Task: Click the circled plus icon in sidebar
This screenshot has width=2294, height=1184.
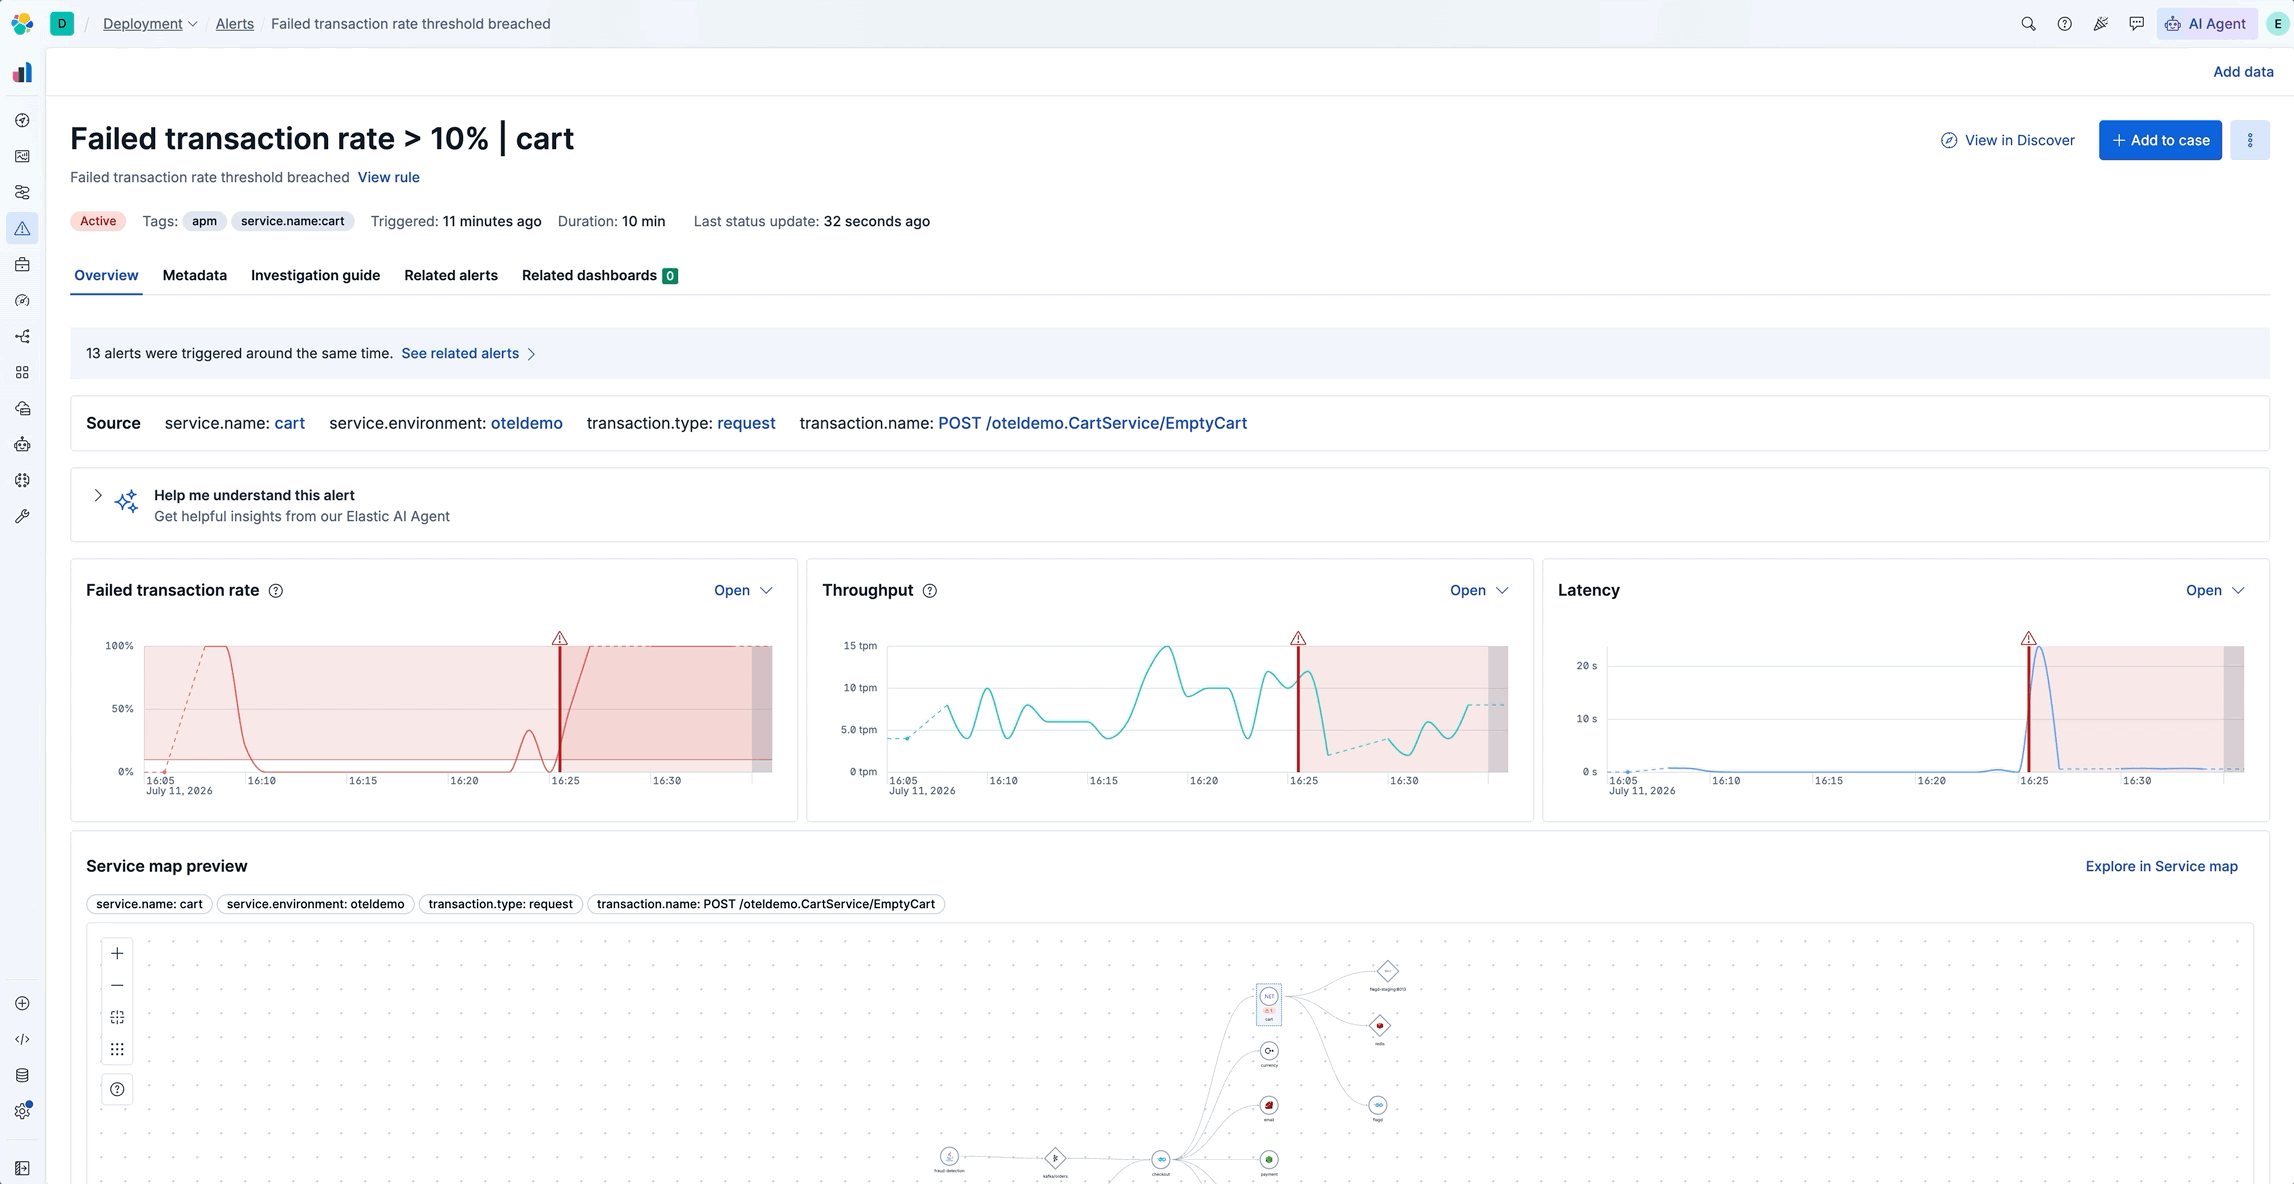Action: pos(22,1004)
